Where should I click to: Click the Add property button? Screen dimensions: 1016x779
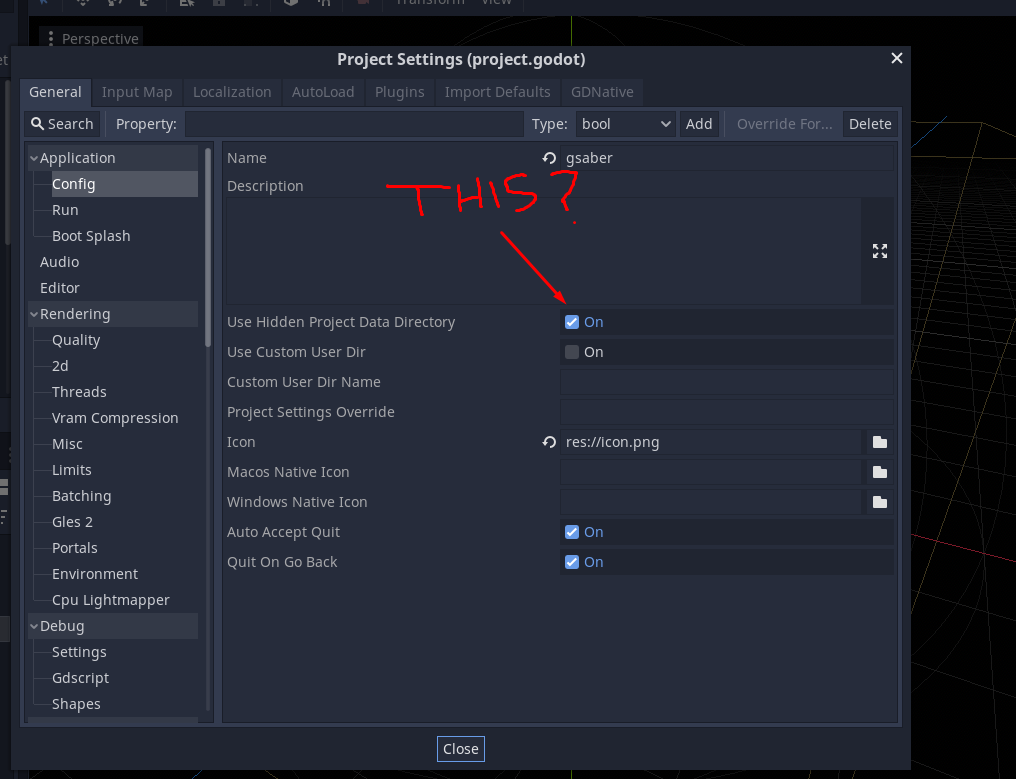(x=699, y=123)
